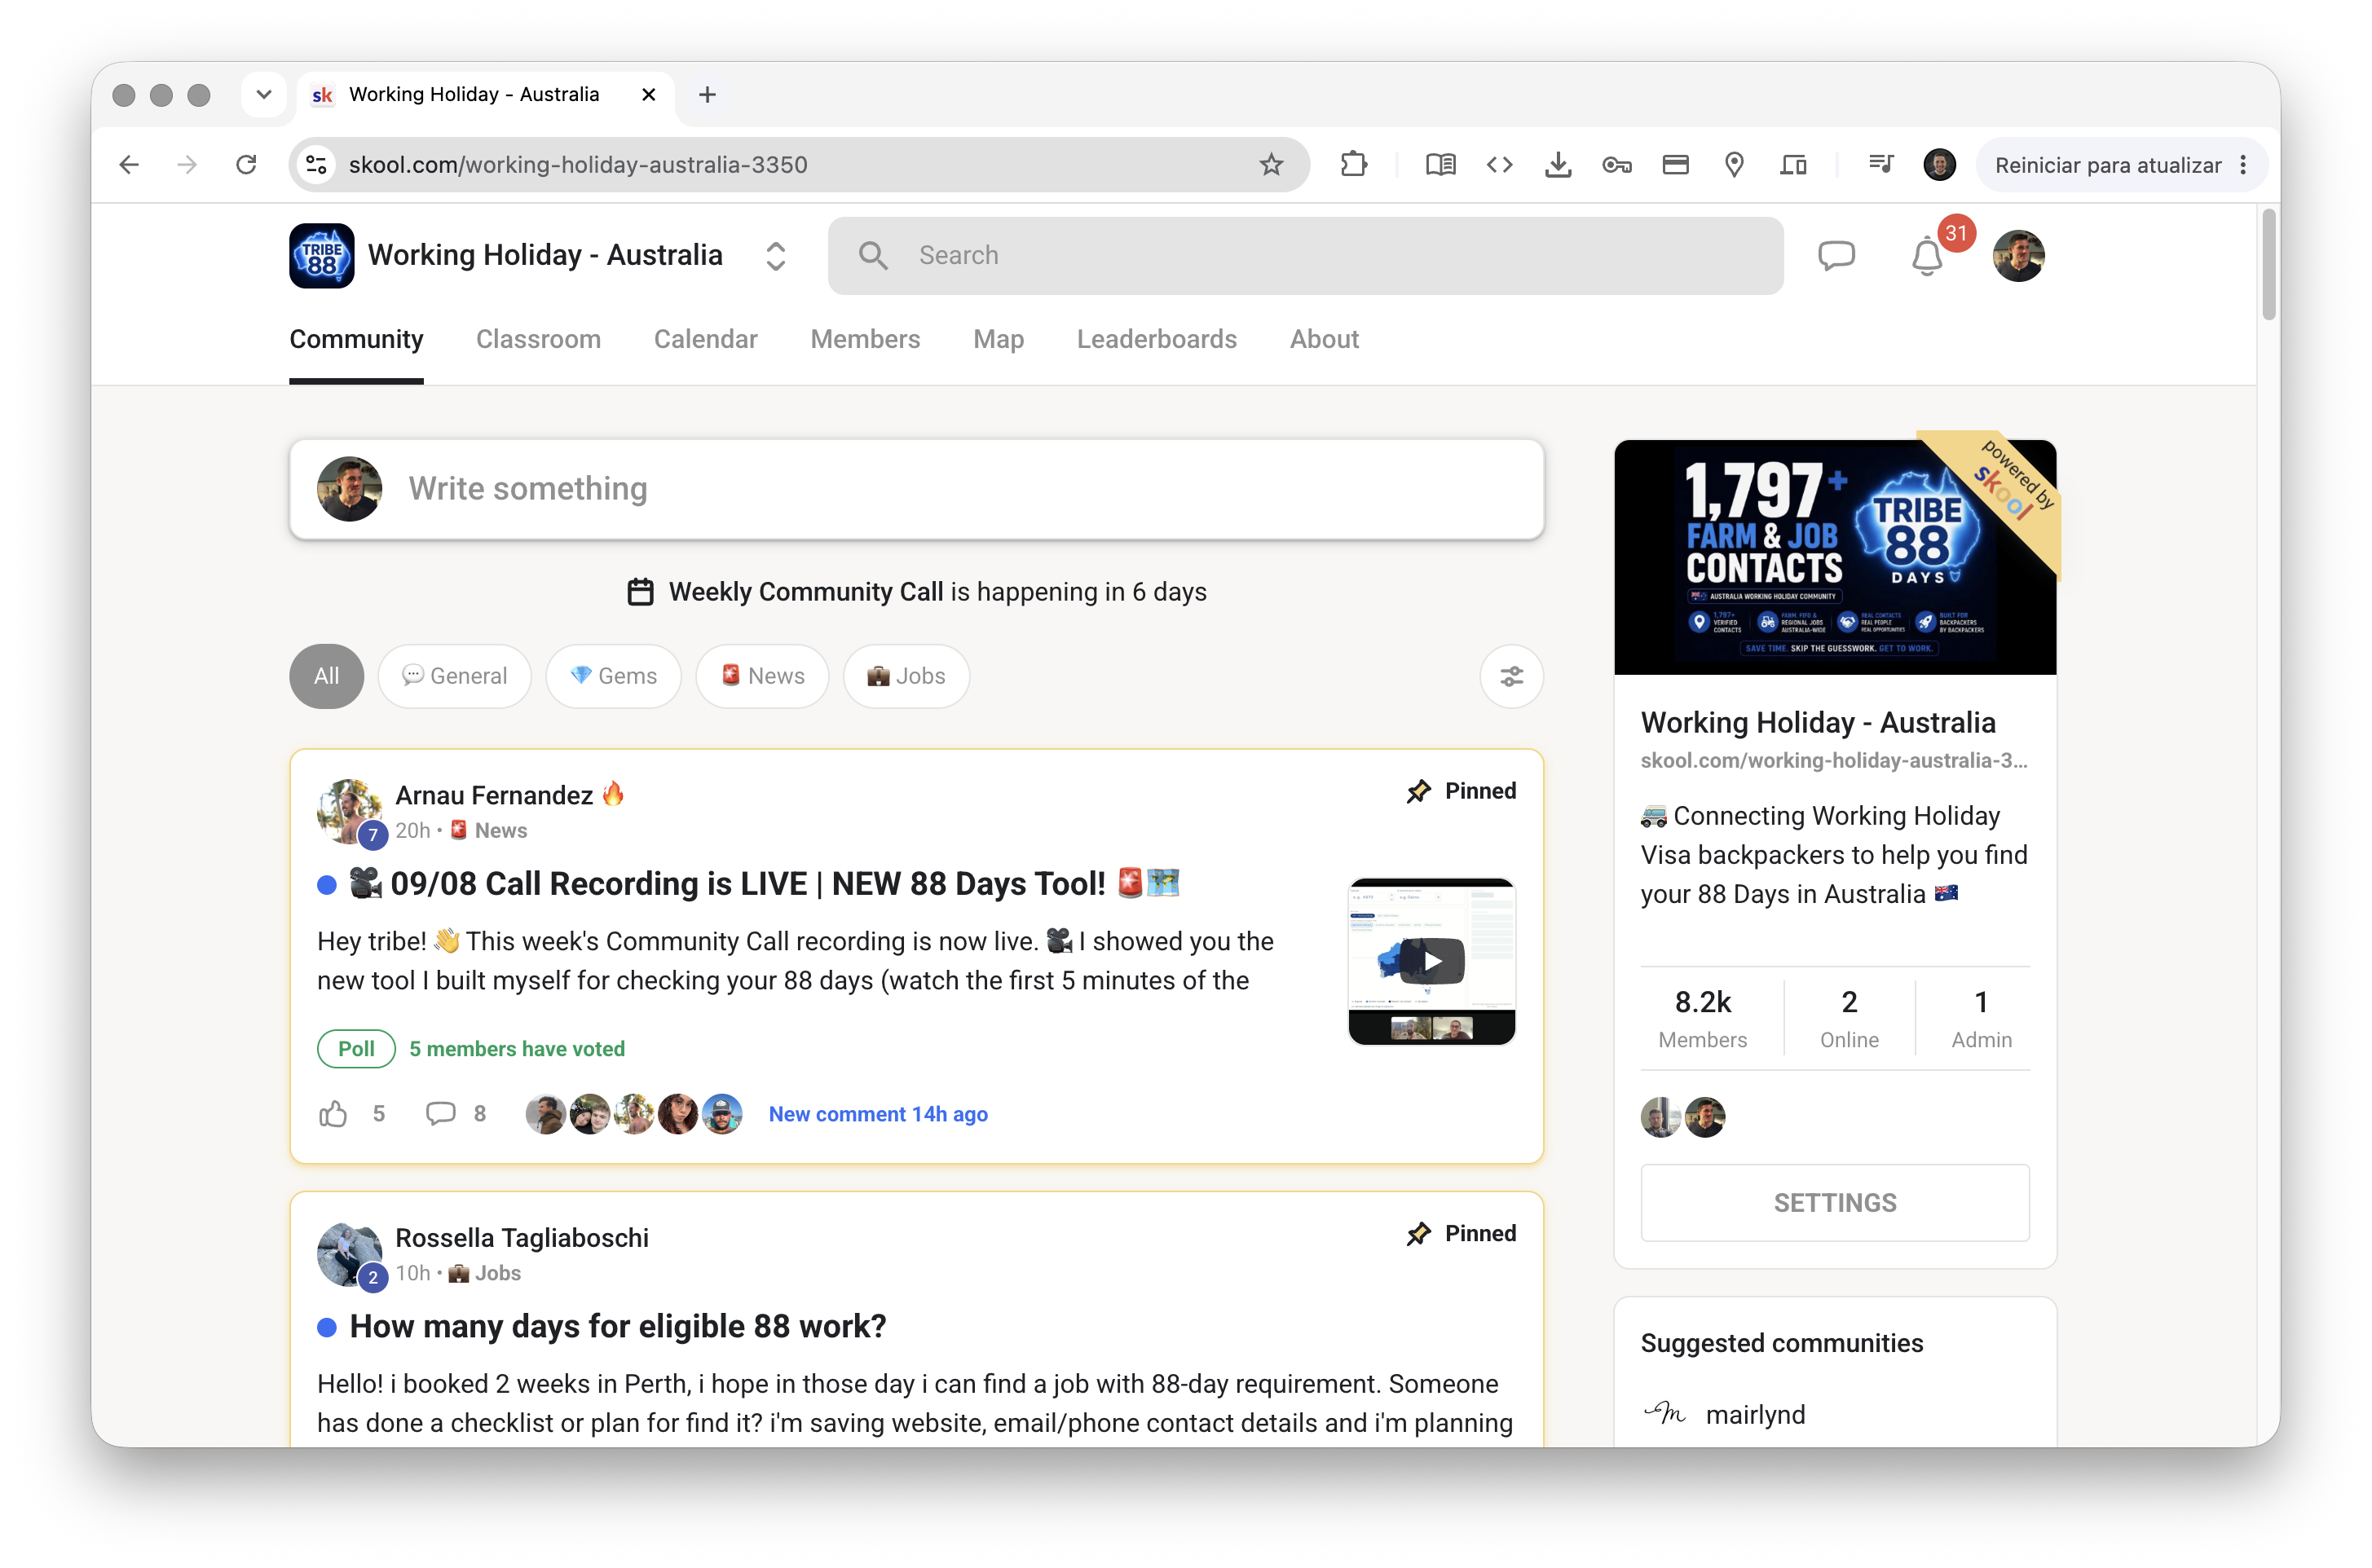Play the Call Recording video thumbnail
The height and width of the screenshot is (1568, 2372).
point(1432,962)
